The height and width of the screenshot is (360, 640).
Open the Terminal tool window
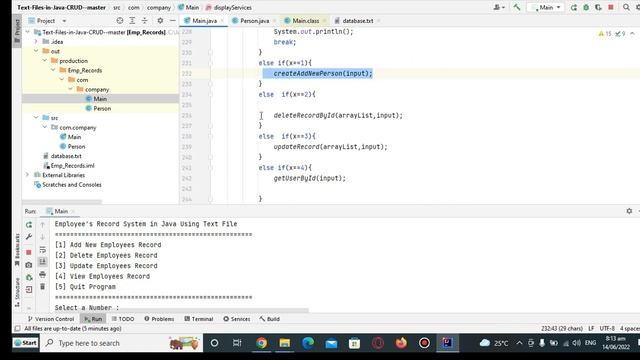click(199, 319)
